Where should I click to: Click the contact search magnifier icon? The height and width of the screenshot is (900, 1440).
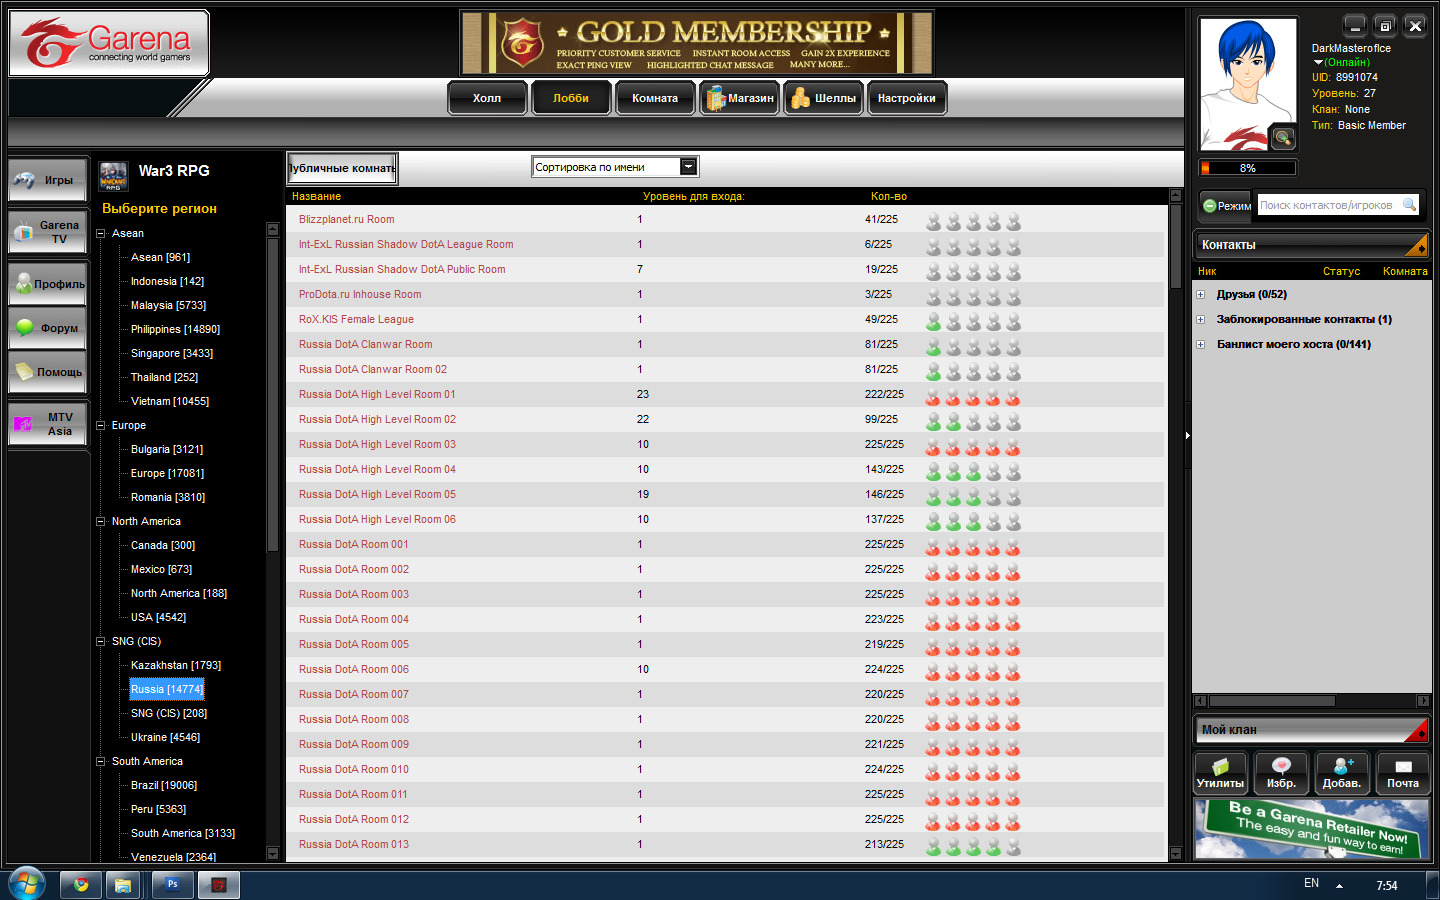coord(1409,205)
